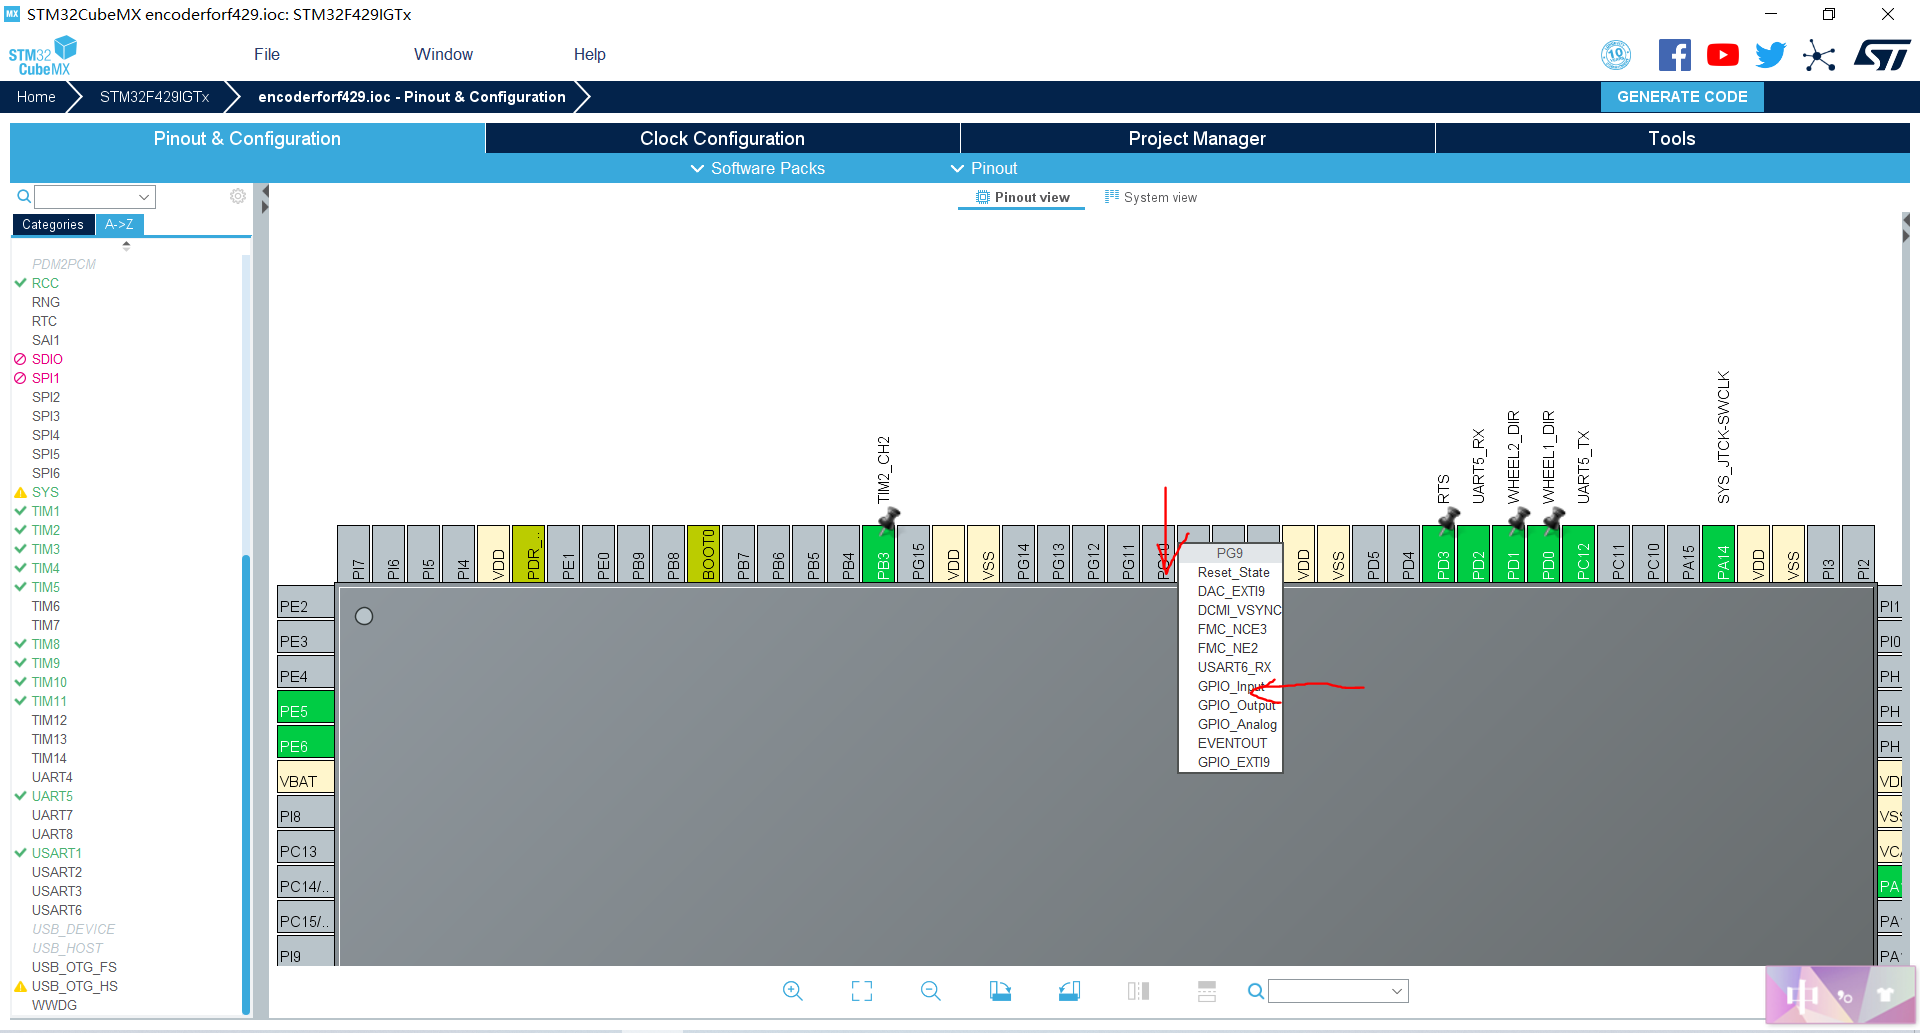Click the STM32F429IGTx breadcrumb
Image resolution: width=1920 pixels, height=1033 pixels.
pyautogui.click(x=154, y=97)
